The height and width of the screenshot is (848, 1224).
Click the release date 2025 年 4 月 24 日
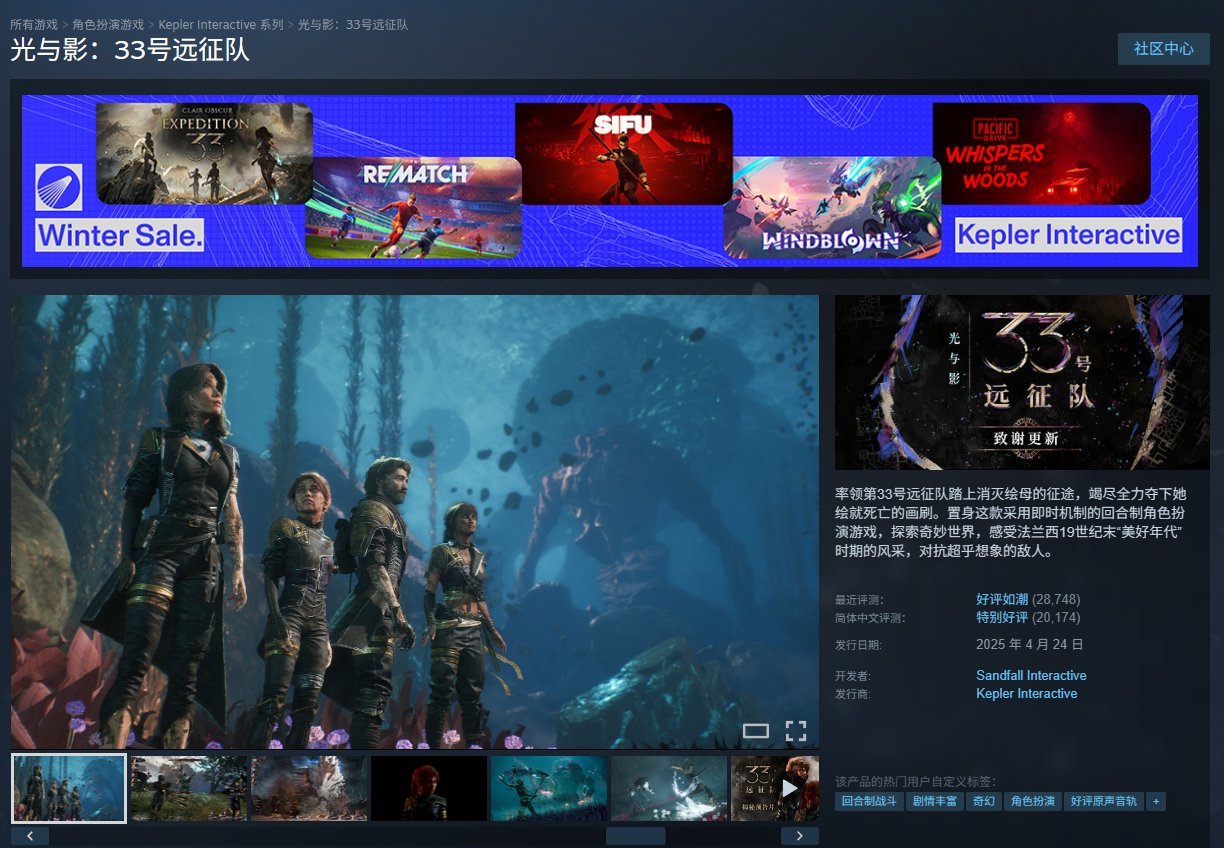tap(1030, 644)
